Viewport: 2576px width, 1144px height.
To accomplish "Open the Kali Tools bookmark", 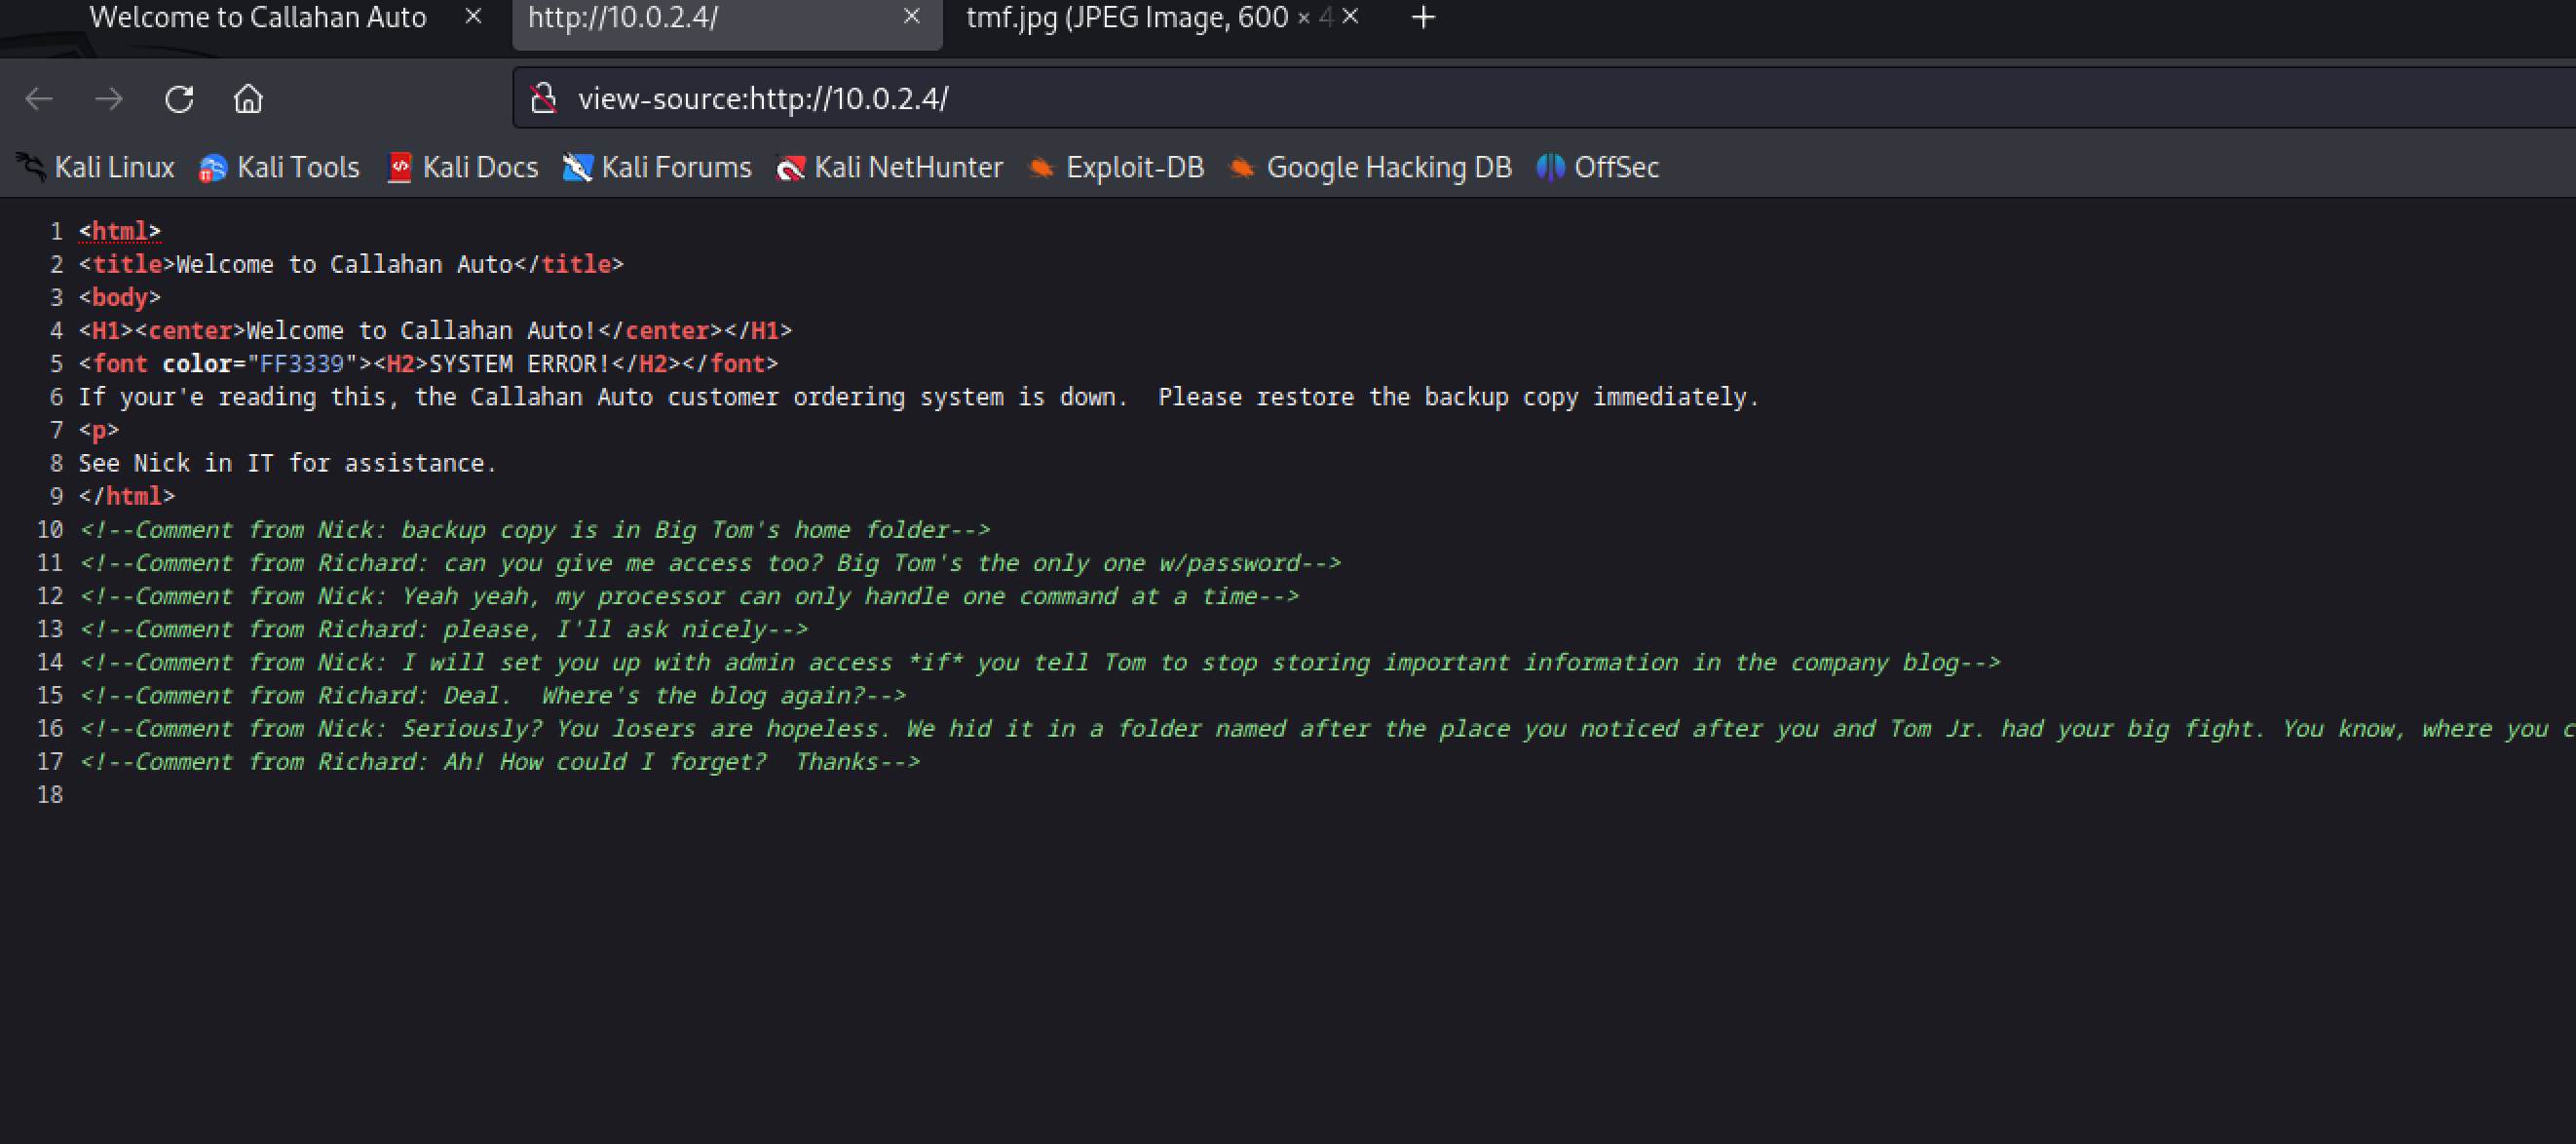I will coord(280,167).
